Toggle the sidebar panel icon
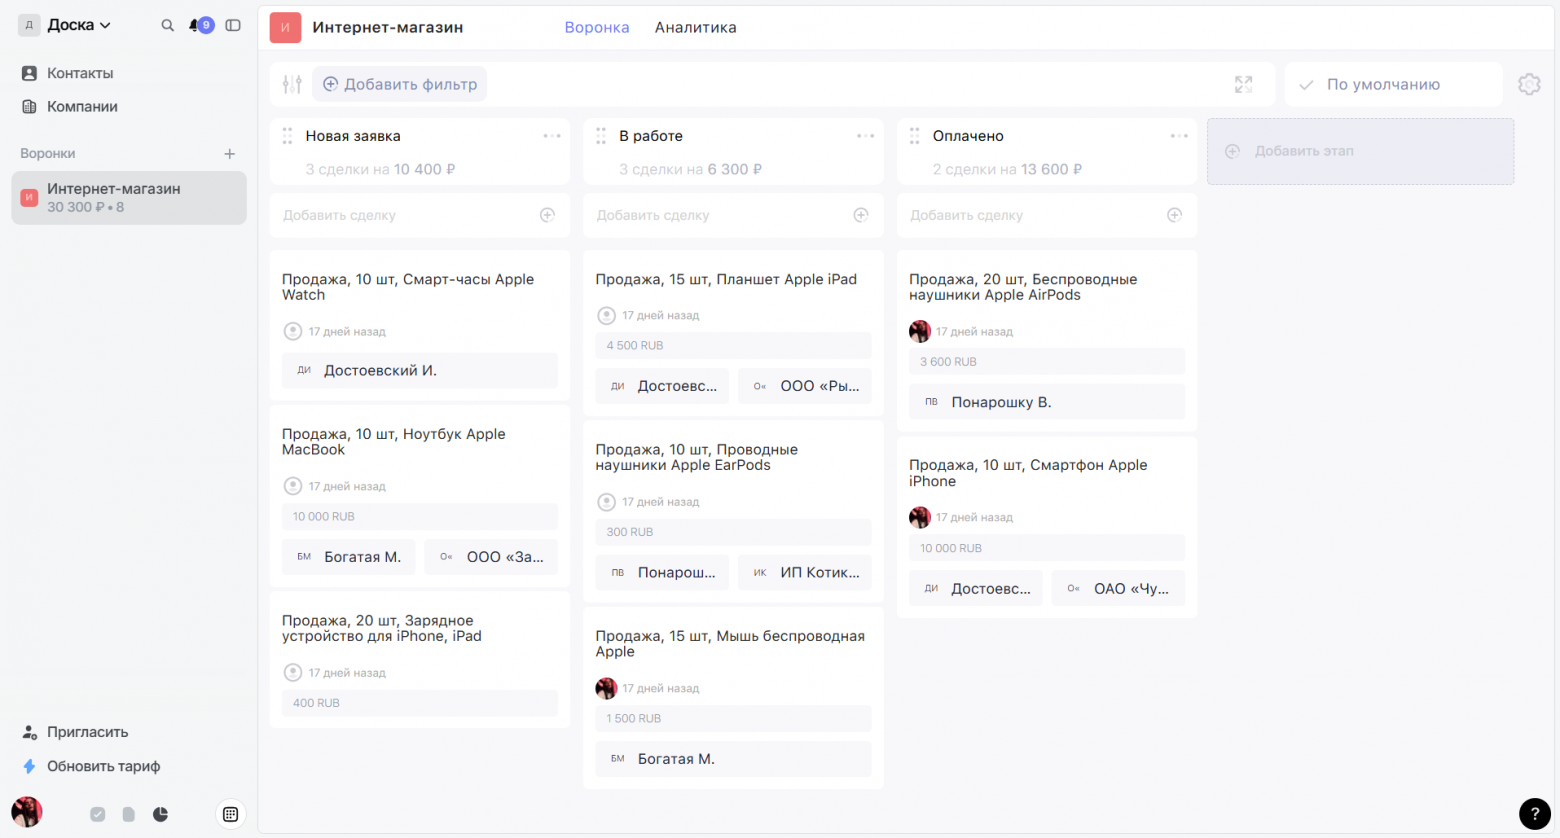 233,25
